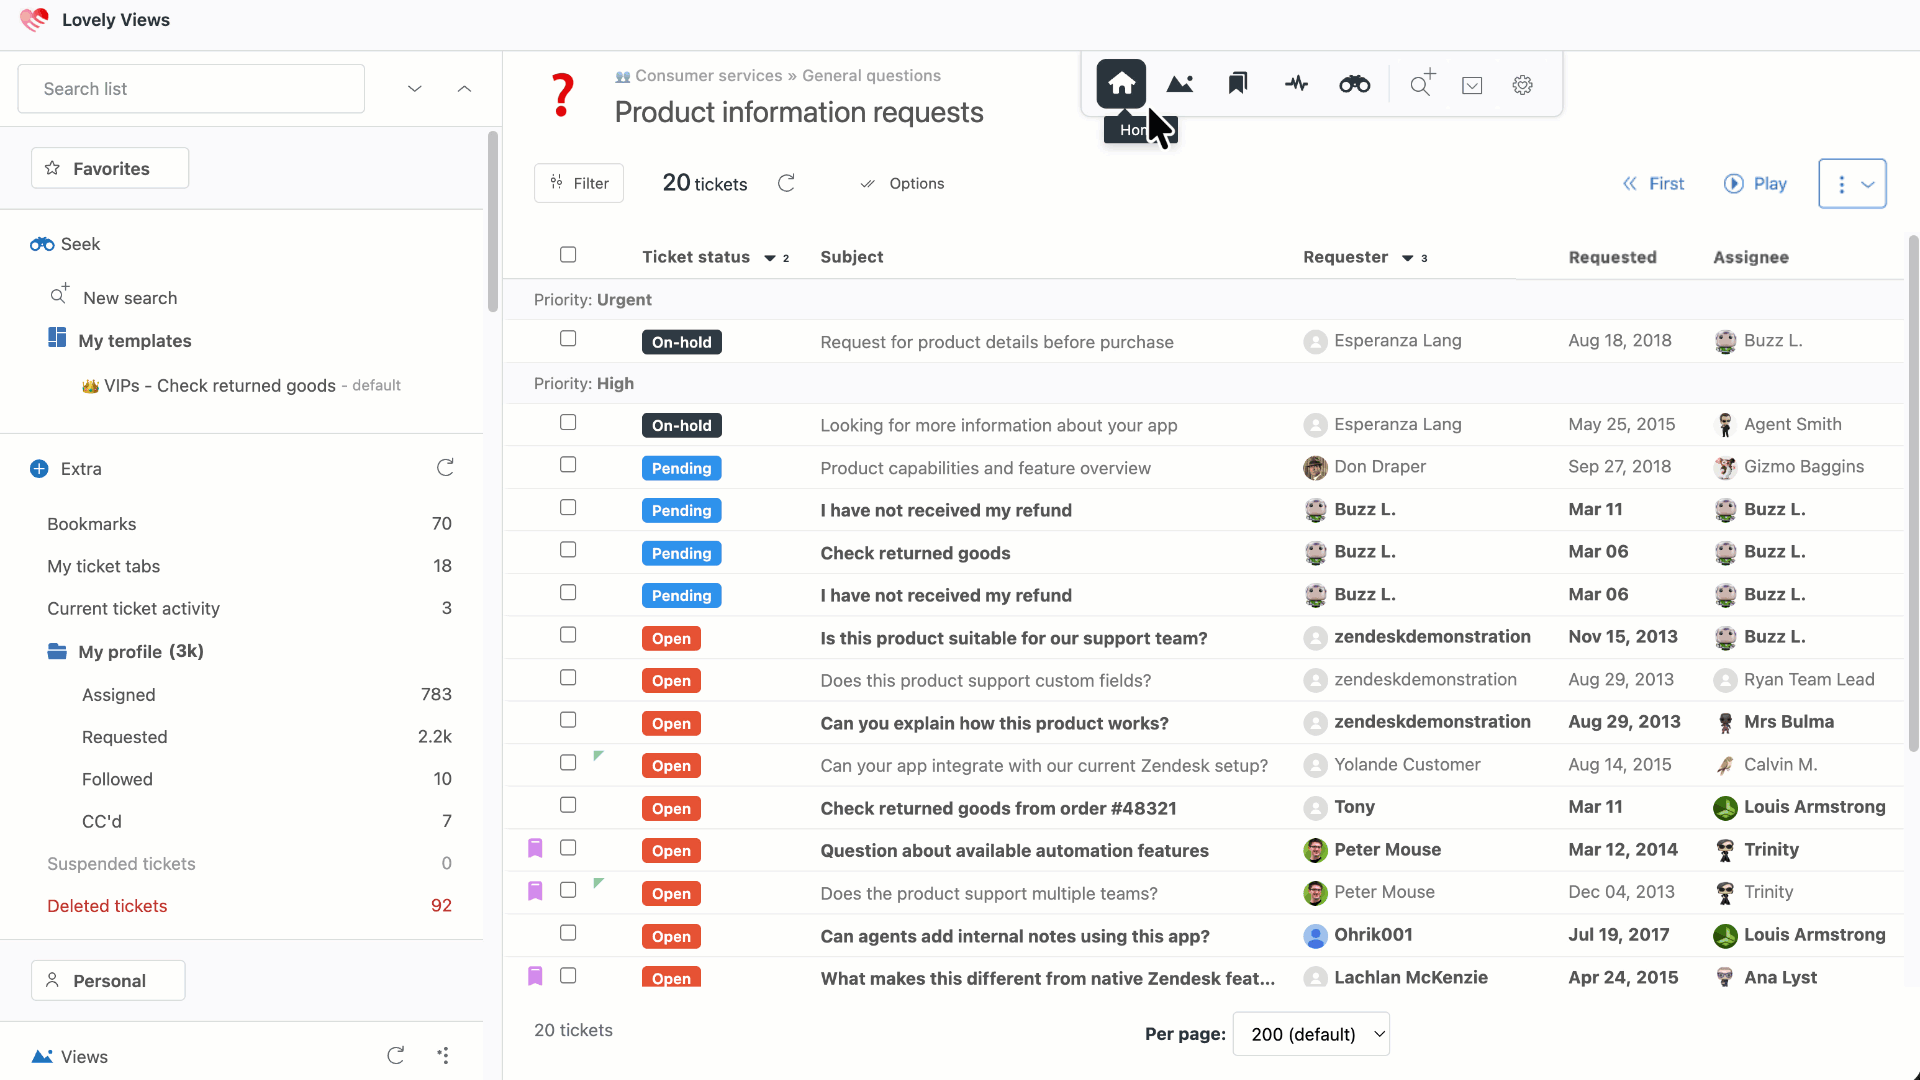Viewport: 1920px width, 1080px height.
Task: Open the envelope mail icon in the toolbar
Action: (1472, 85)
